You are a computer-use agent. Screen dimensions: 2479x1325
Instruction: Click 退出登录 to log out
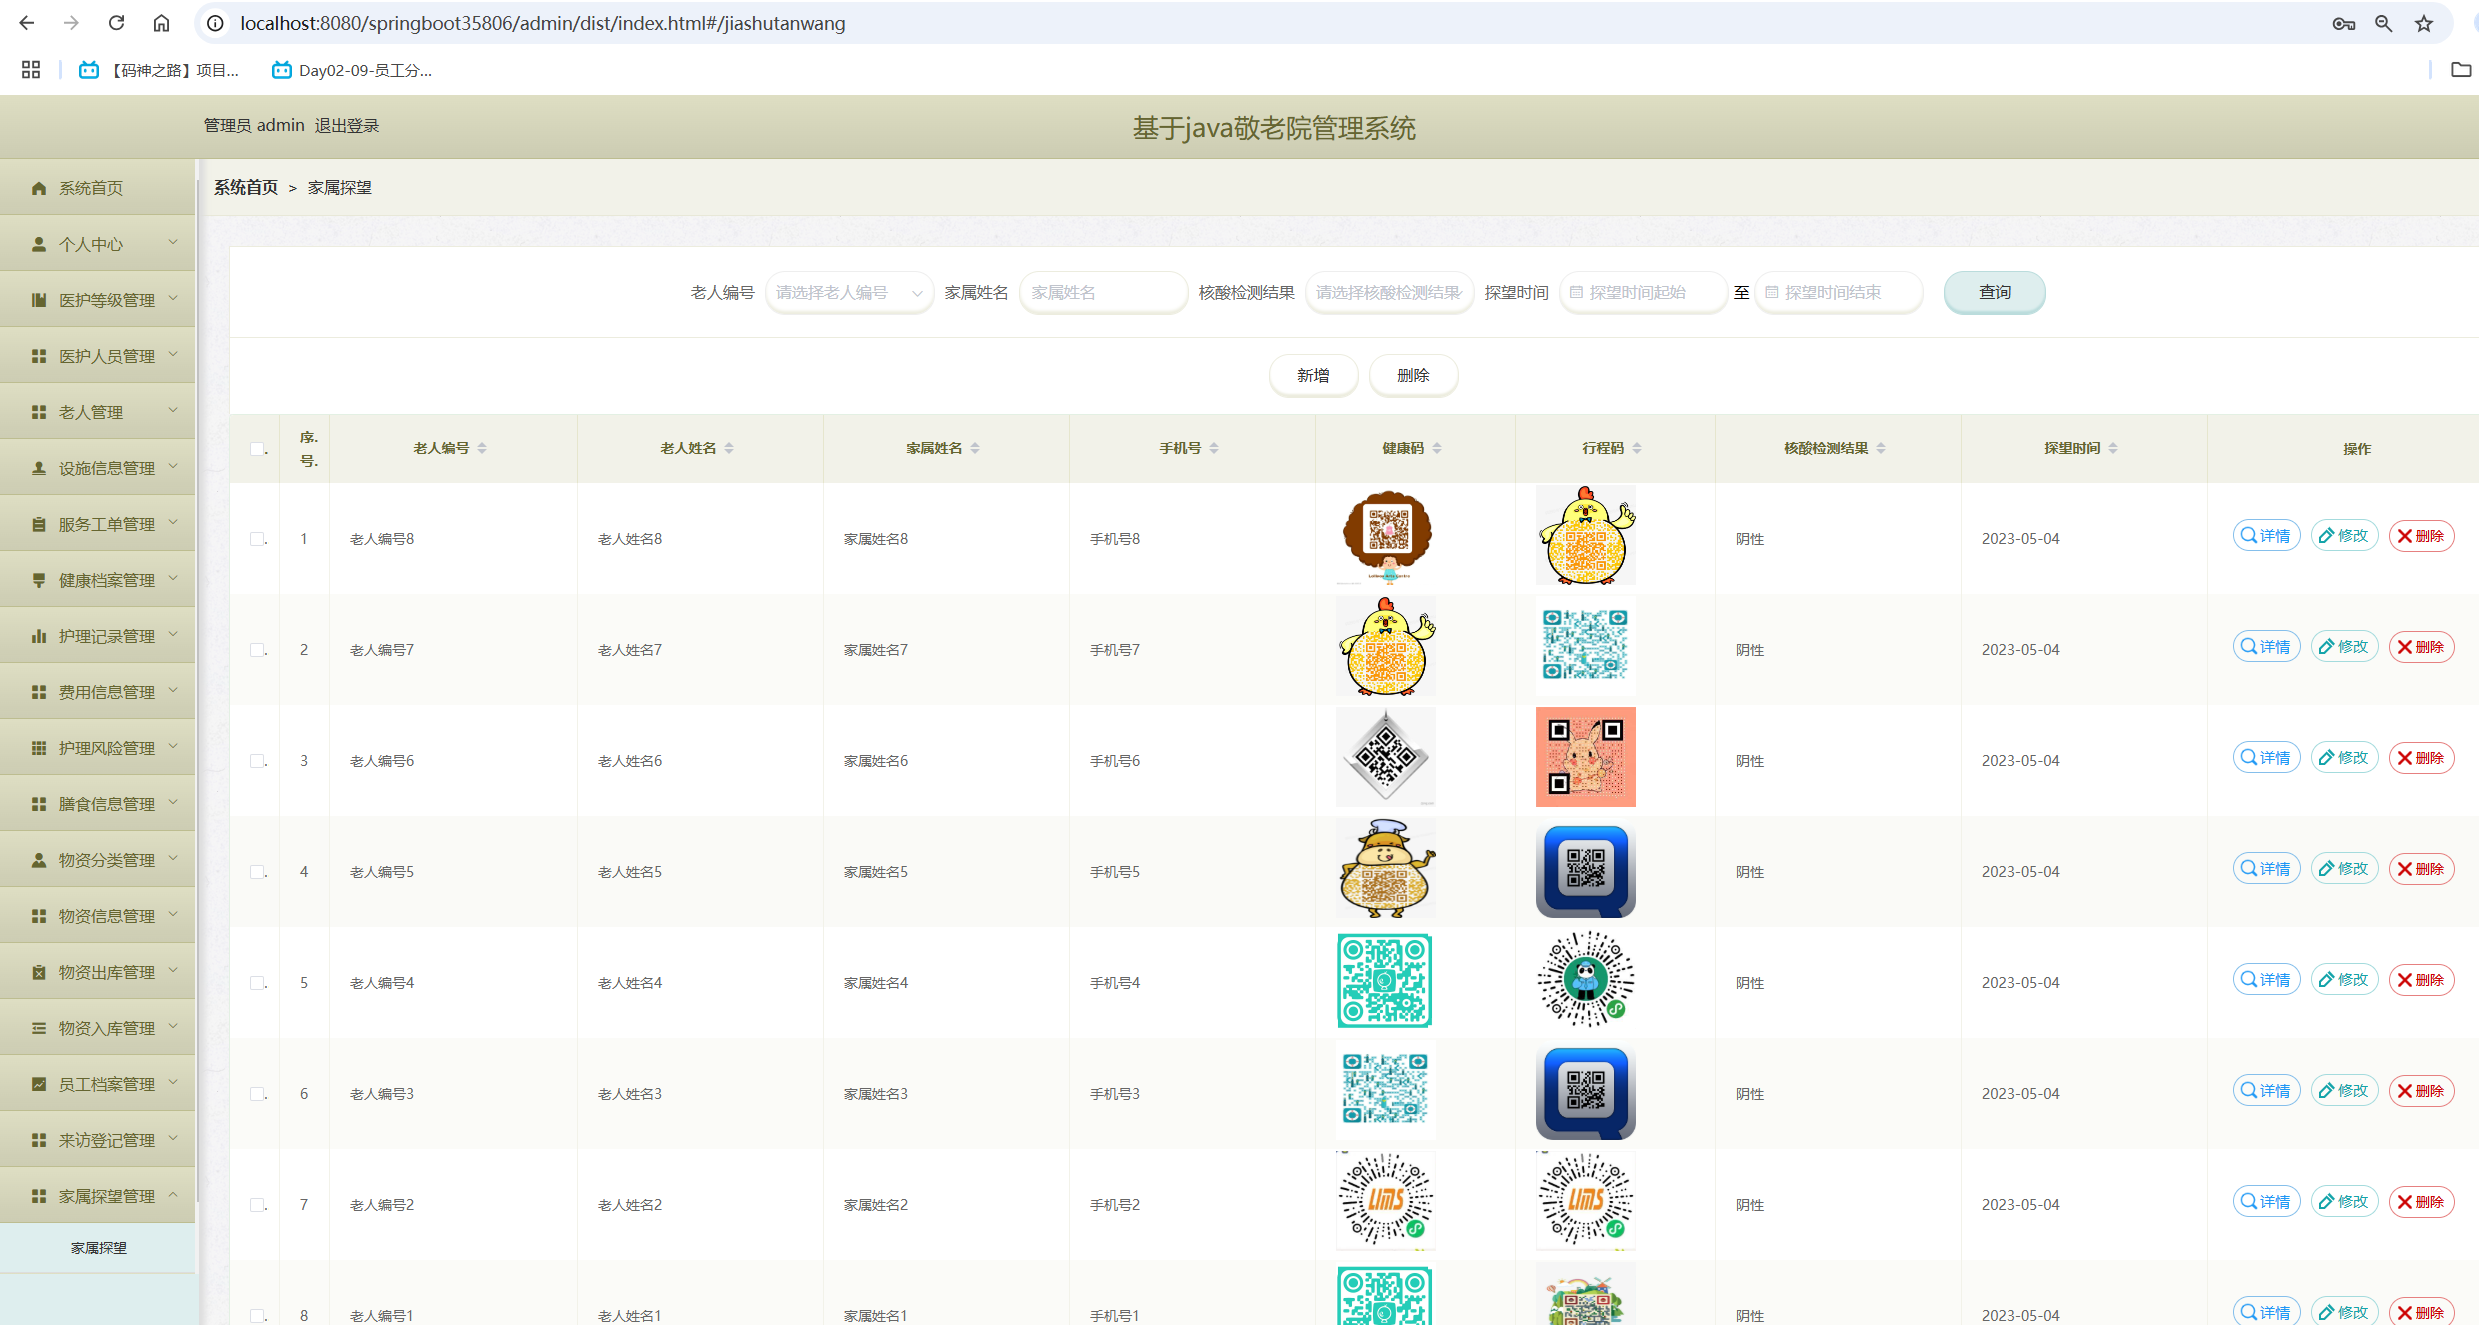(347, 126)
